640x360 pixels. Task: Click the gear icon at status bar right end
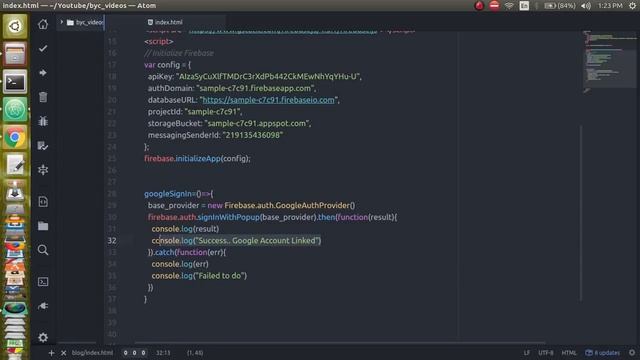[x=632, y=353]
